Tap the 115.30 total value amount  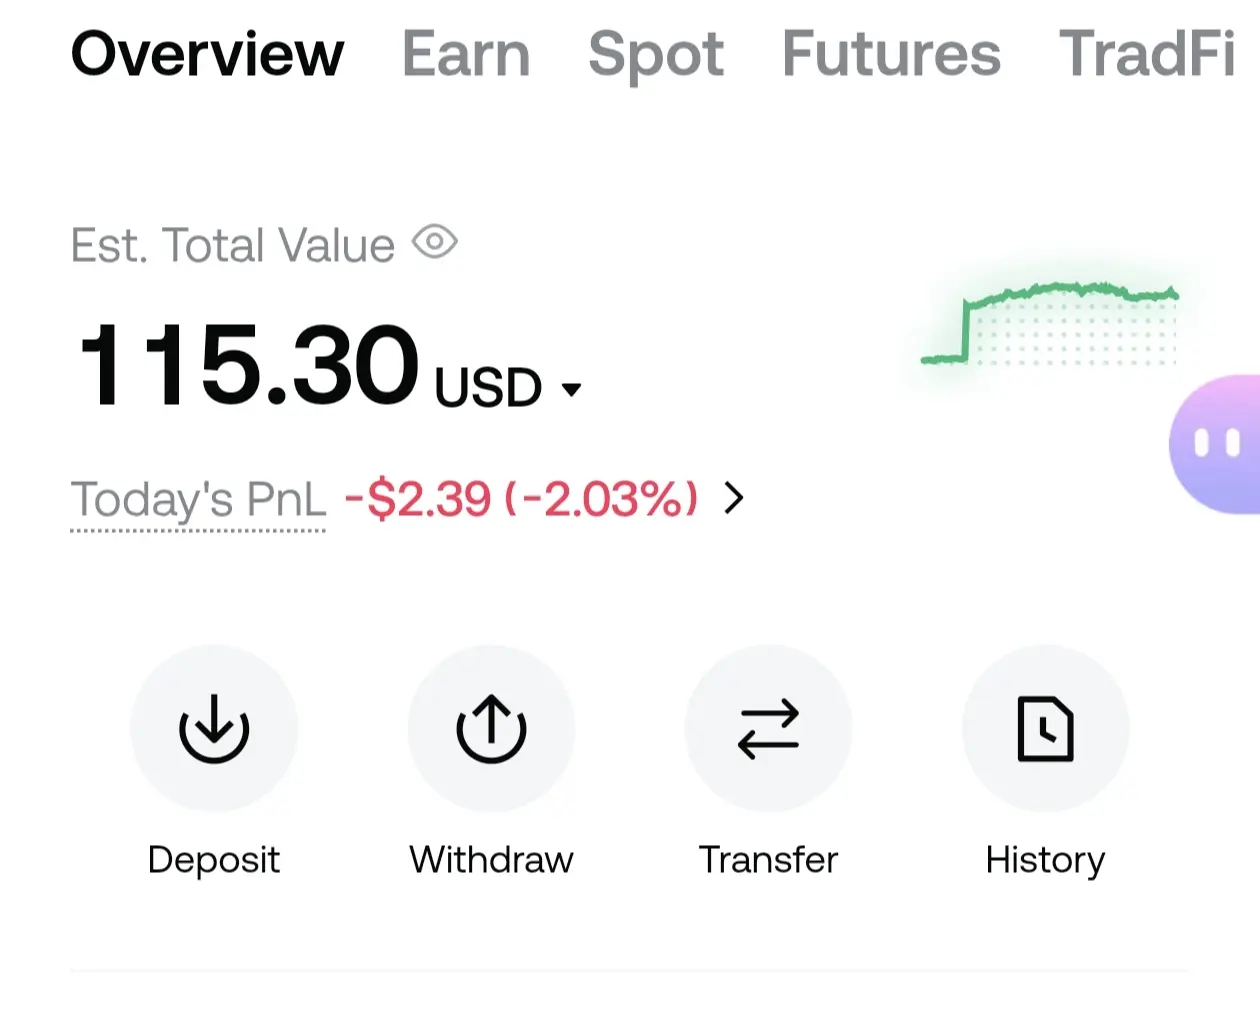point(248,364)
